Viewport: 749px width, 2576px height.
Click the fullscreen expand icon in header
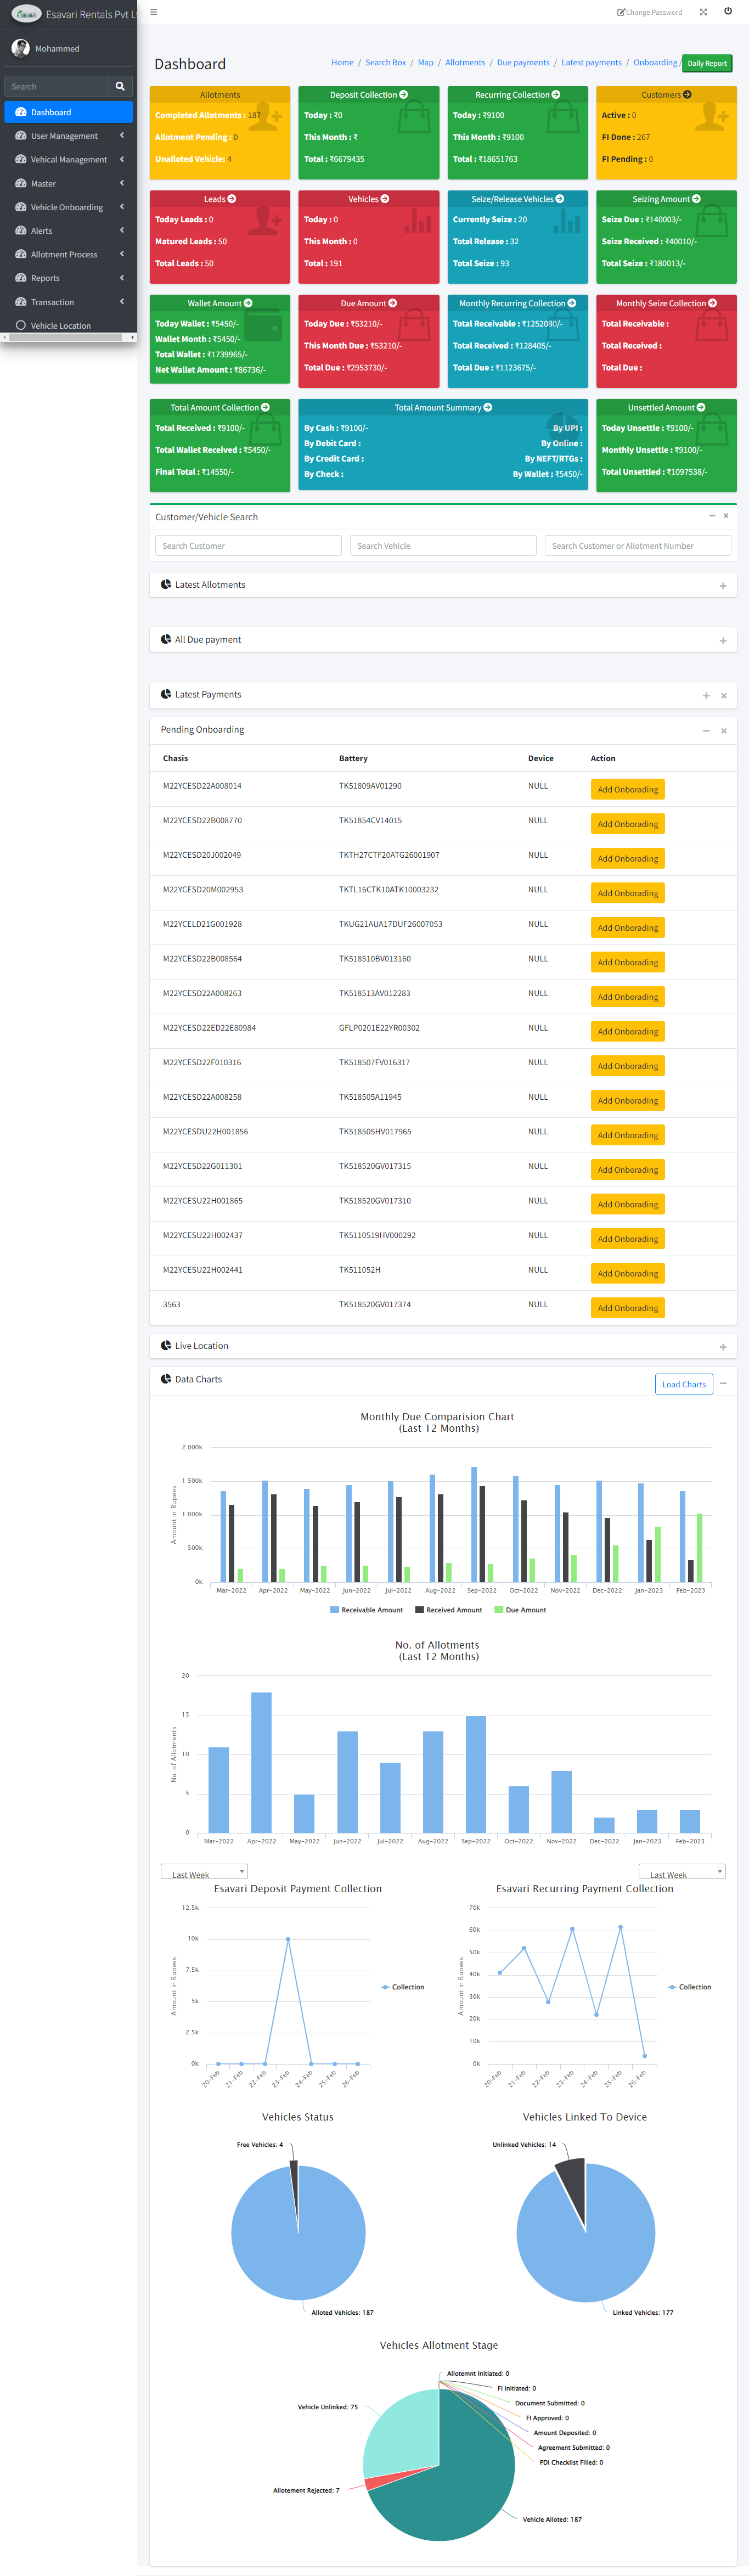click(x=703, y=12)
